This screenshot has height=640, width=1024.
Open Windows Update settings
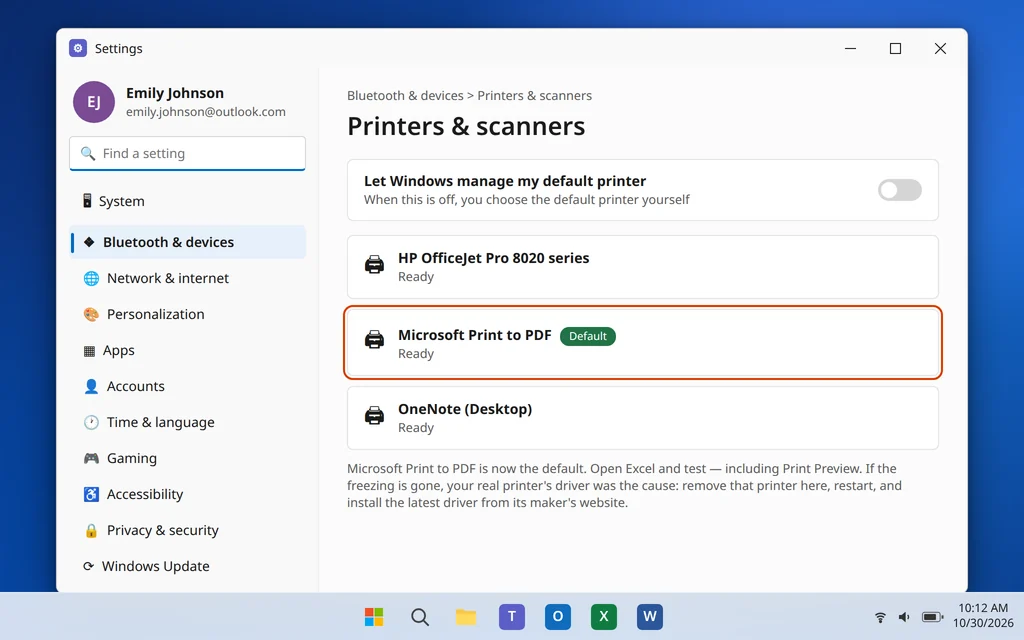[187, 566]
